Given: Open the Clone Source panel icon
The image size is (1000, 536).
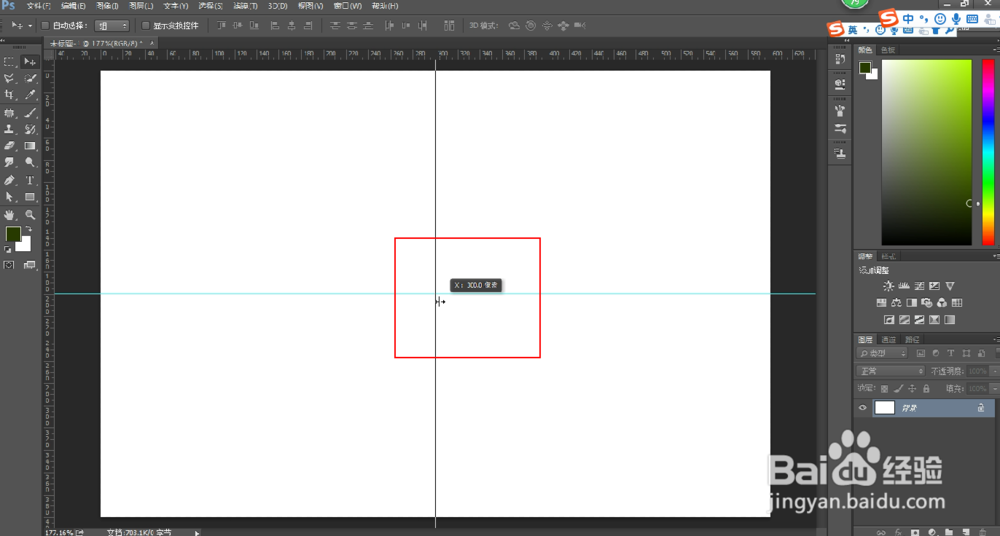Looking at the screenshot, I should coord(840,153).
